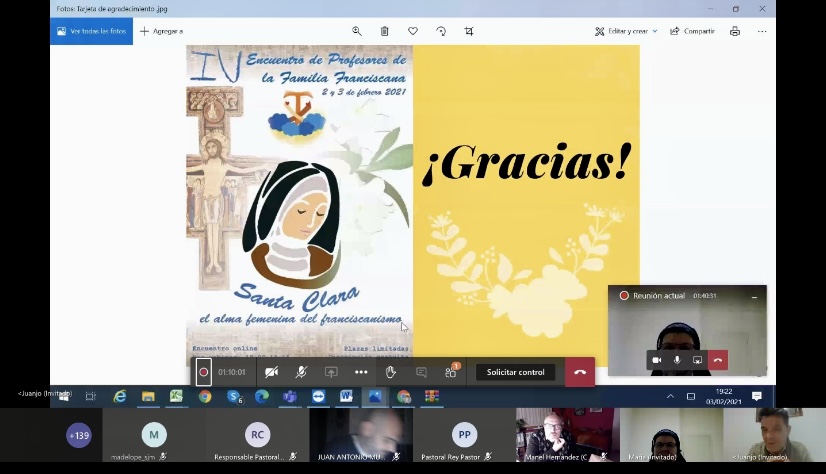Image resolution: width=826 pixels, height=474 pixels.
Task: Toggle microphone mute in the main meeting toolbar
Action: (301, 372)
